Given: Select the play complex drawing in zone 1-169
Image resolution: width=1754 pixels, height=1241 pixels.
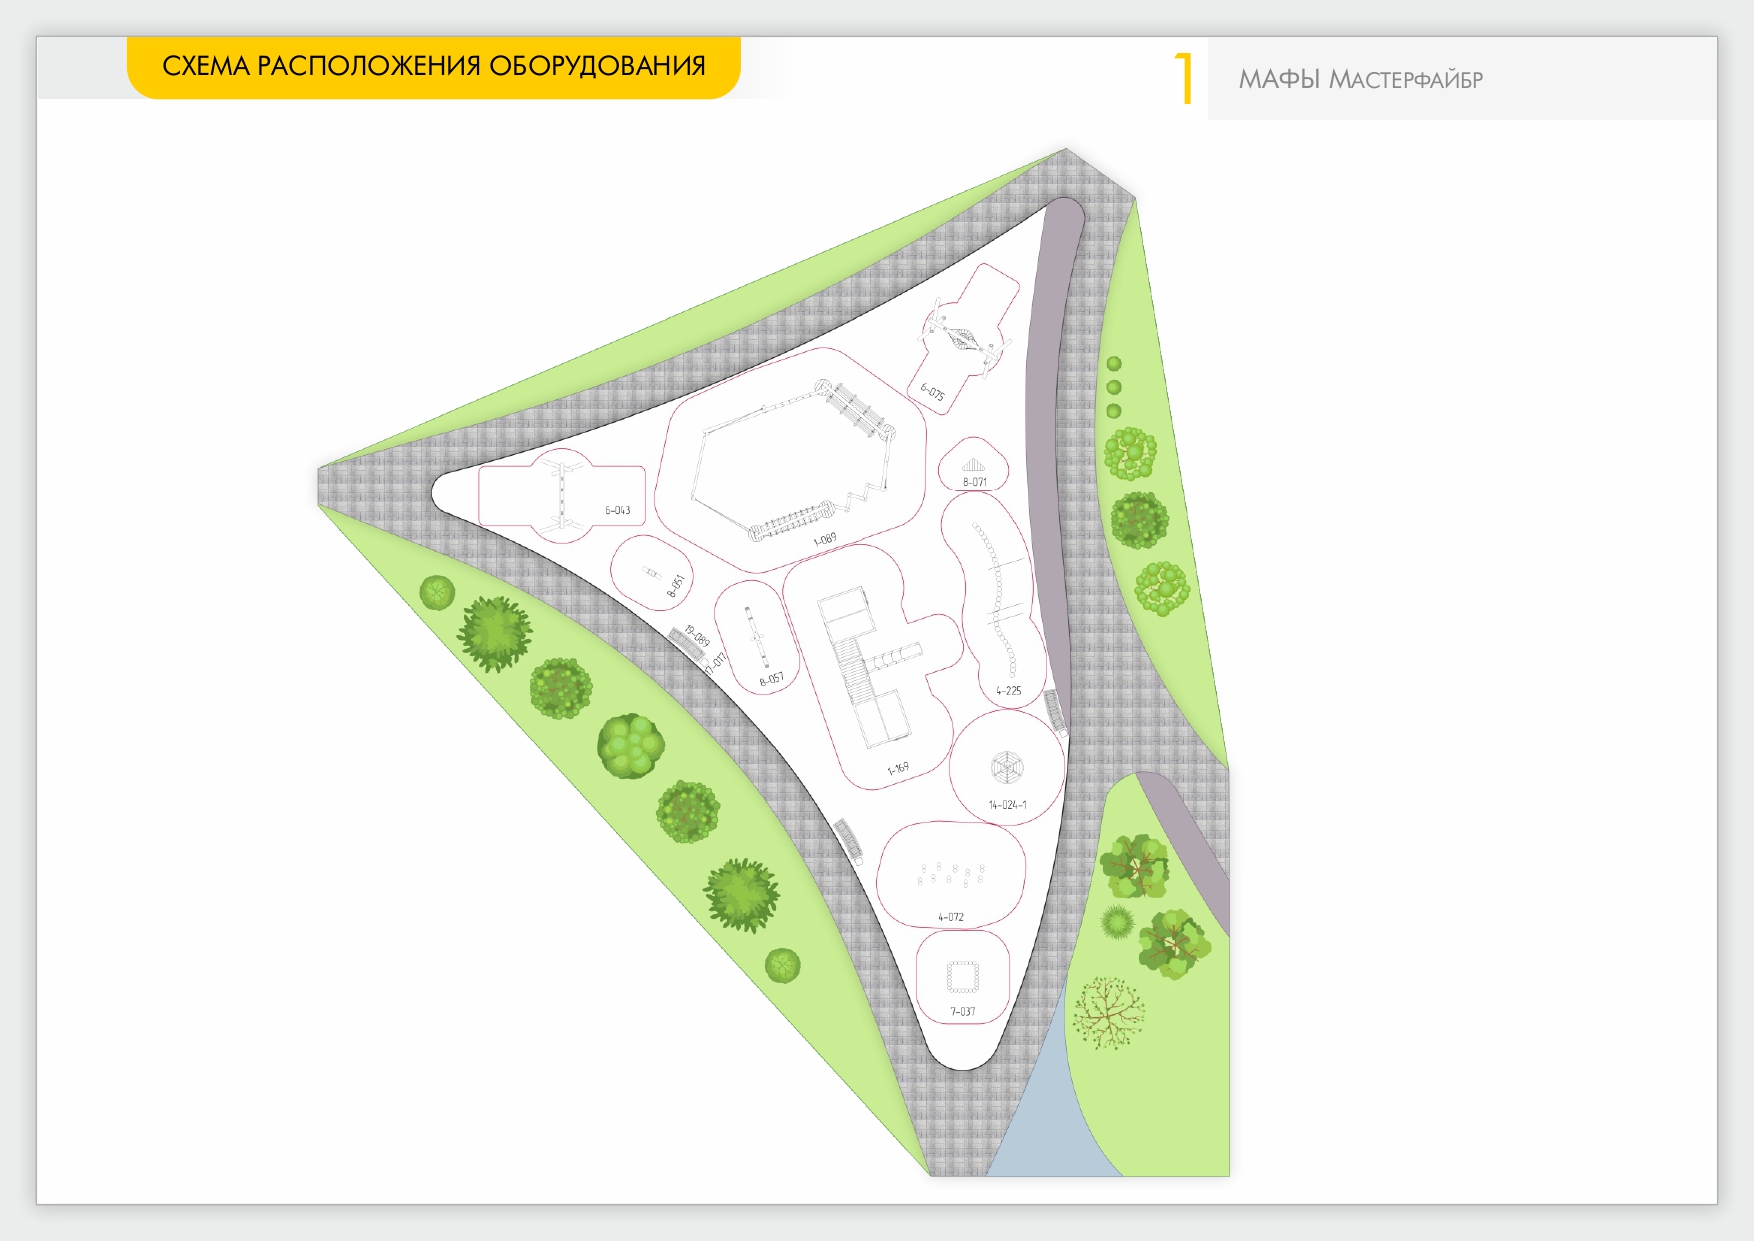Looking at the screenshot, I should tap(868, 667).
